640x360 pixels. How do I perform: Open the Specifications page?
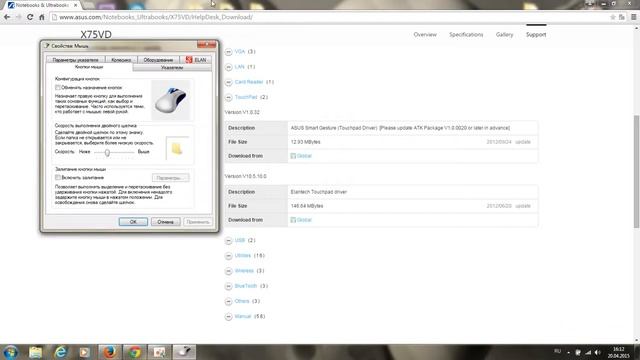[466, 35]
